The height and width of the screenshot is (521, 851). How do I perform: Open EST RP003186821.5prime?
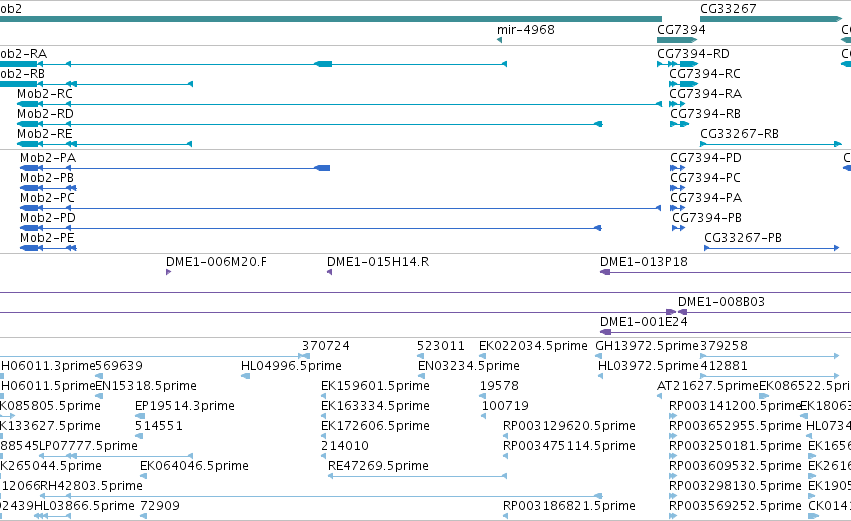click(x=569, y=506)
